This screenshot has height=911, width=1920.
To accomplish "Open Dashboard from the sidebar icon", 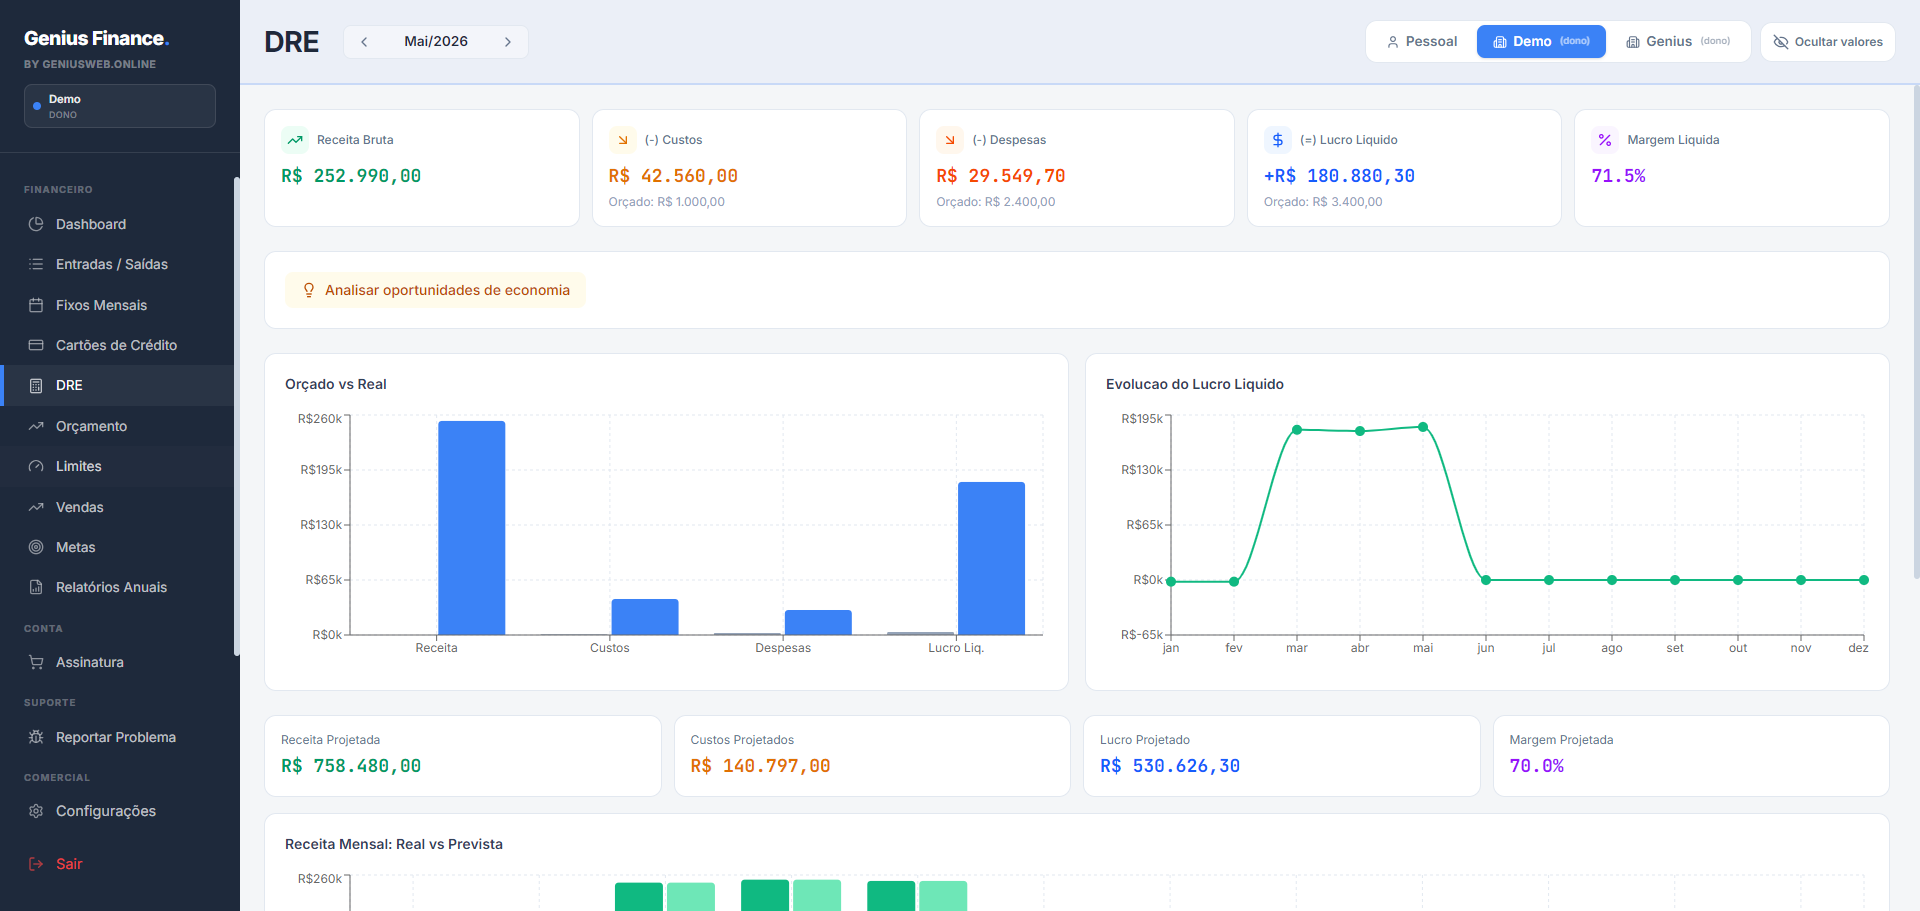I will click(x=36, y=224).
